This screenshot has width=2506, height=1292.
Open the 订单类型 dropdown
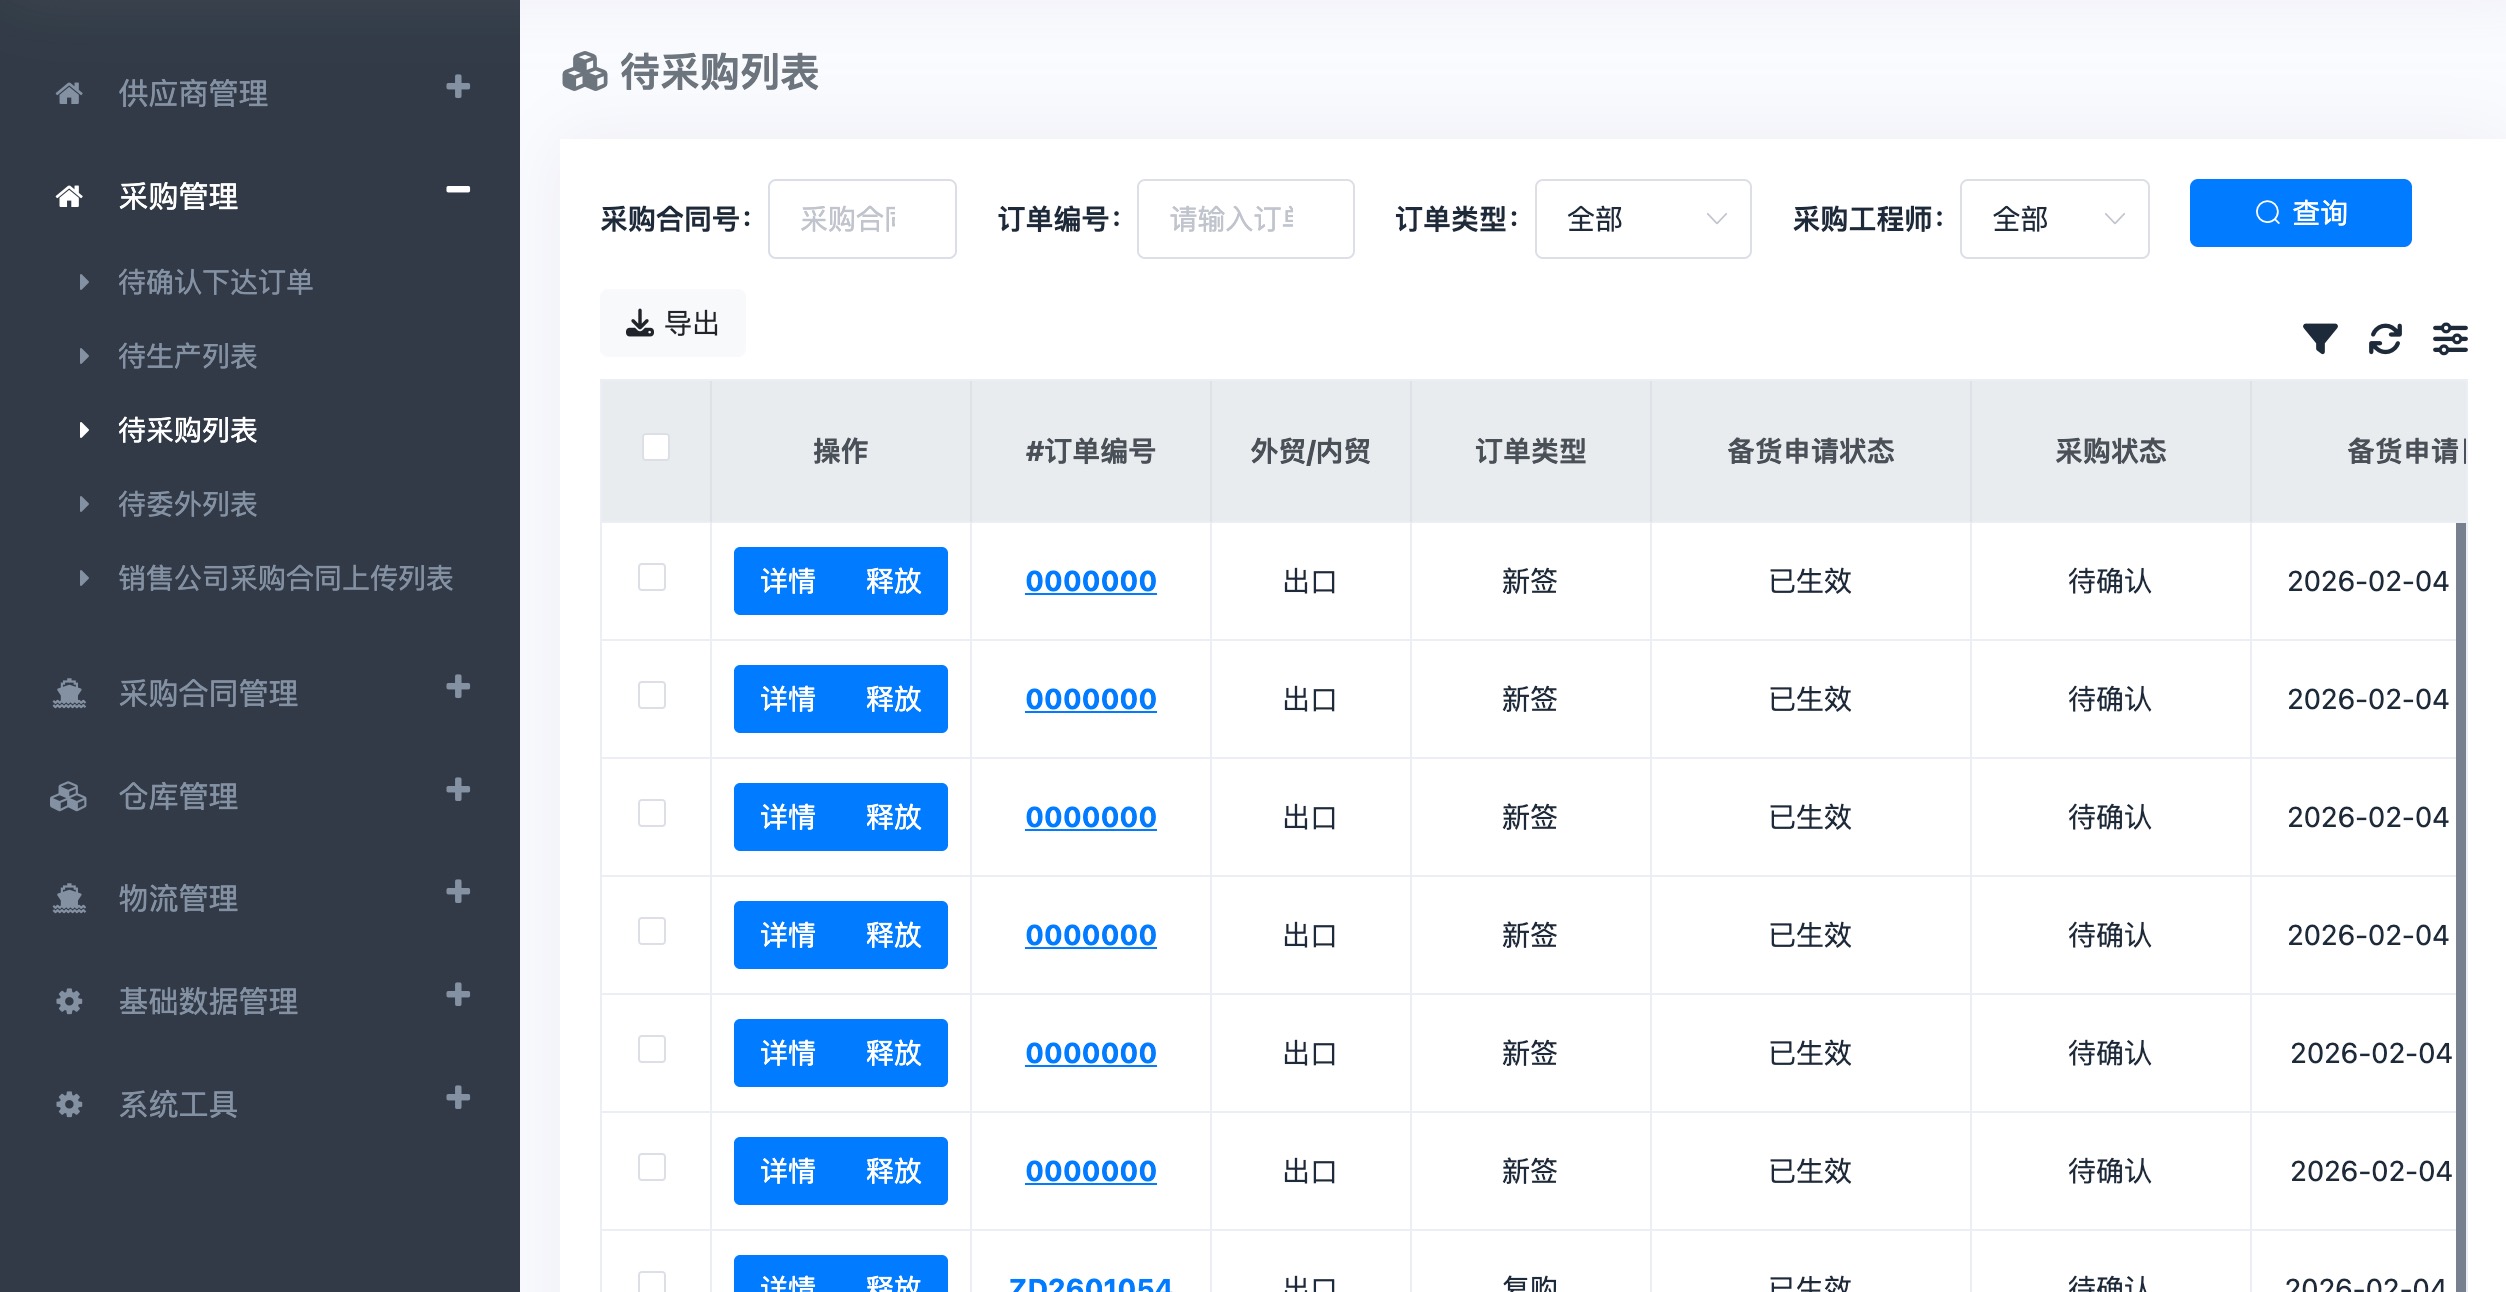[x=1642, y=219]
